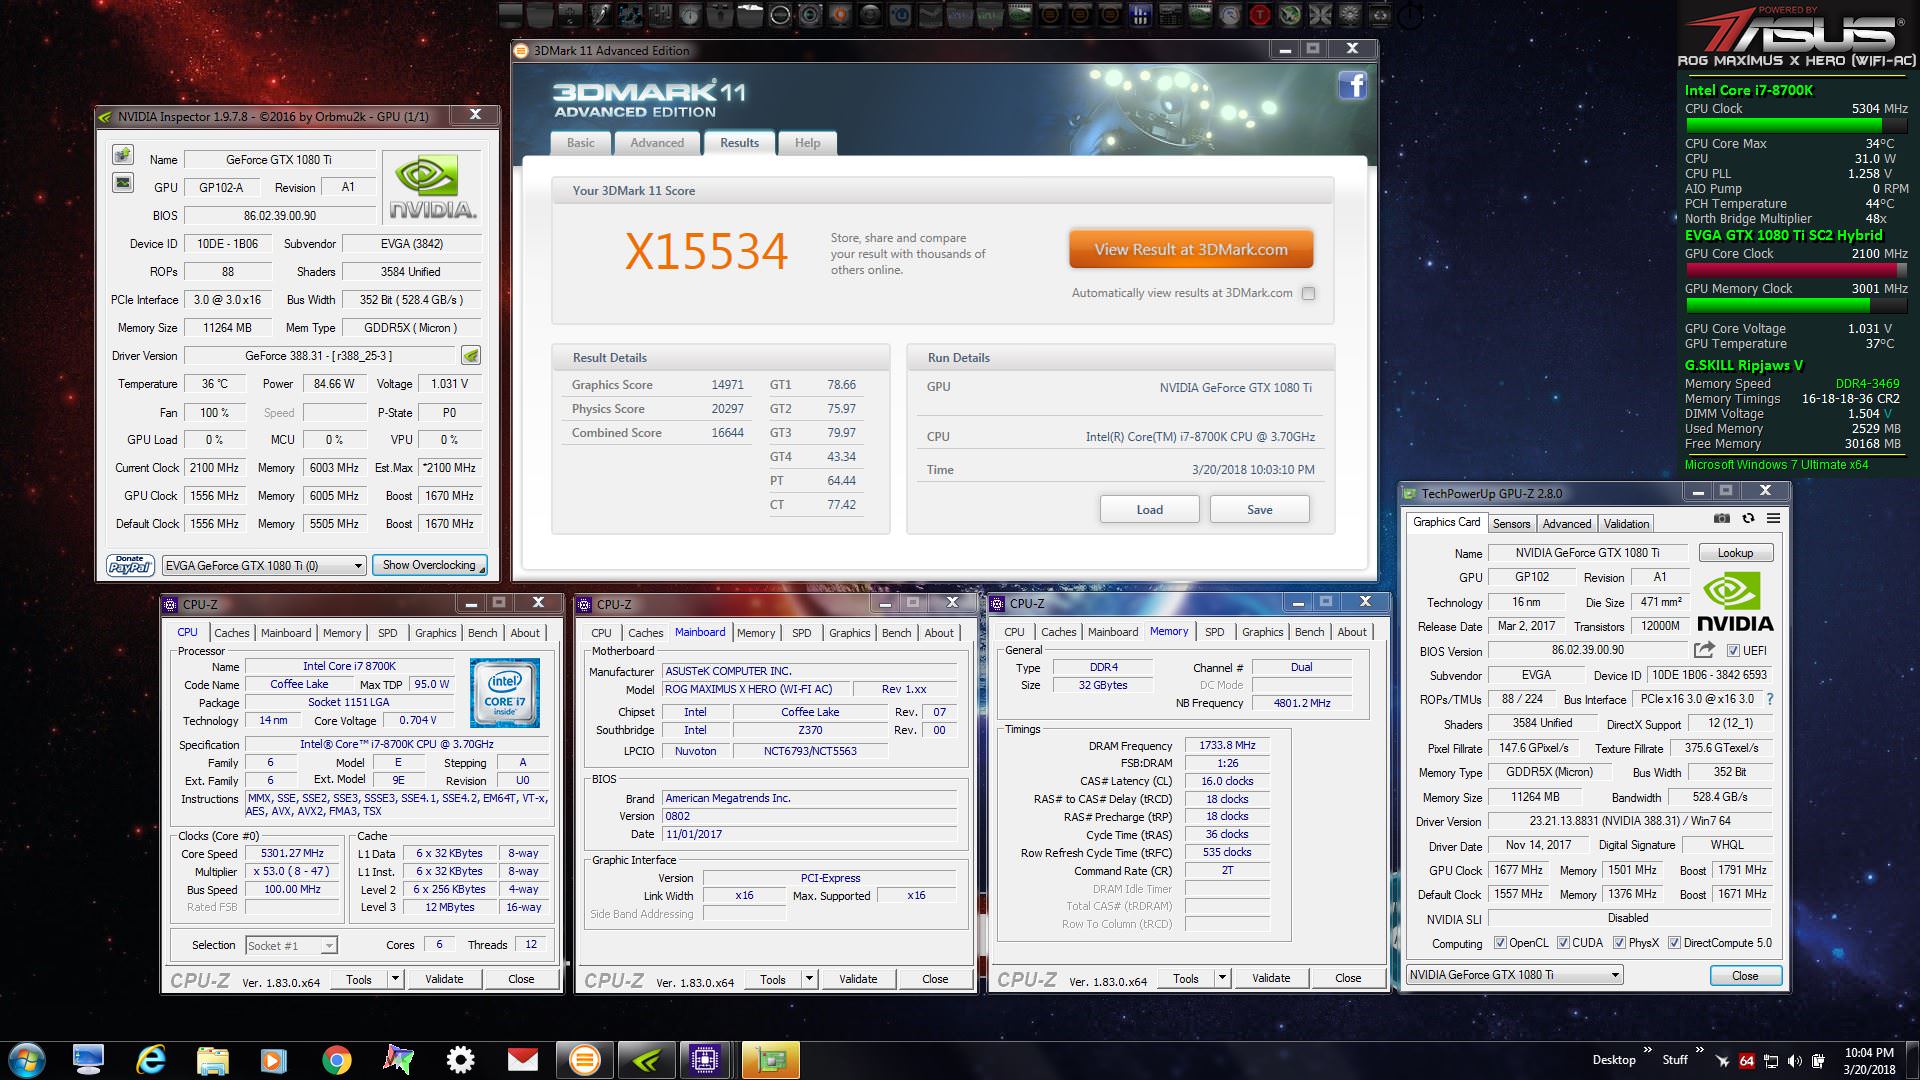Screen dimensions: 1920x1080
Task: Click the Intel Core i7 logo in CPU-Z
Action: (505, 692)
